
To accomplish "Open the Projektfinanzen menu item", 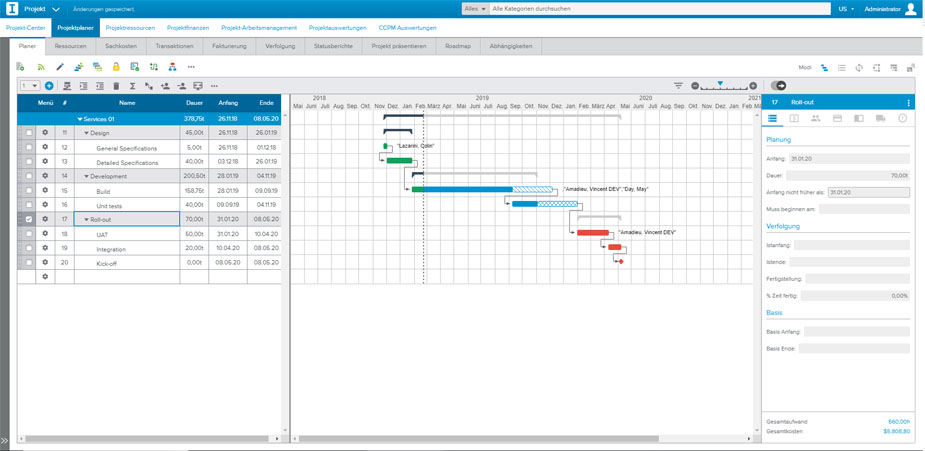I will pos(188,28).
